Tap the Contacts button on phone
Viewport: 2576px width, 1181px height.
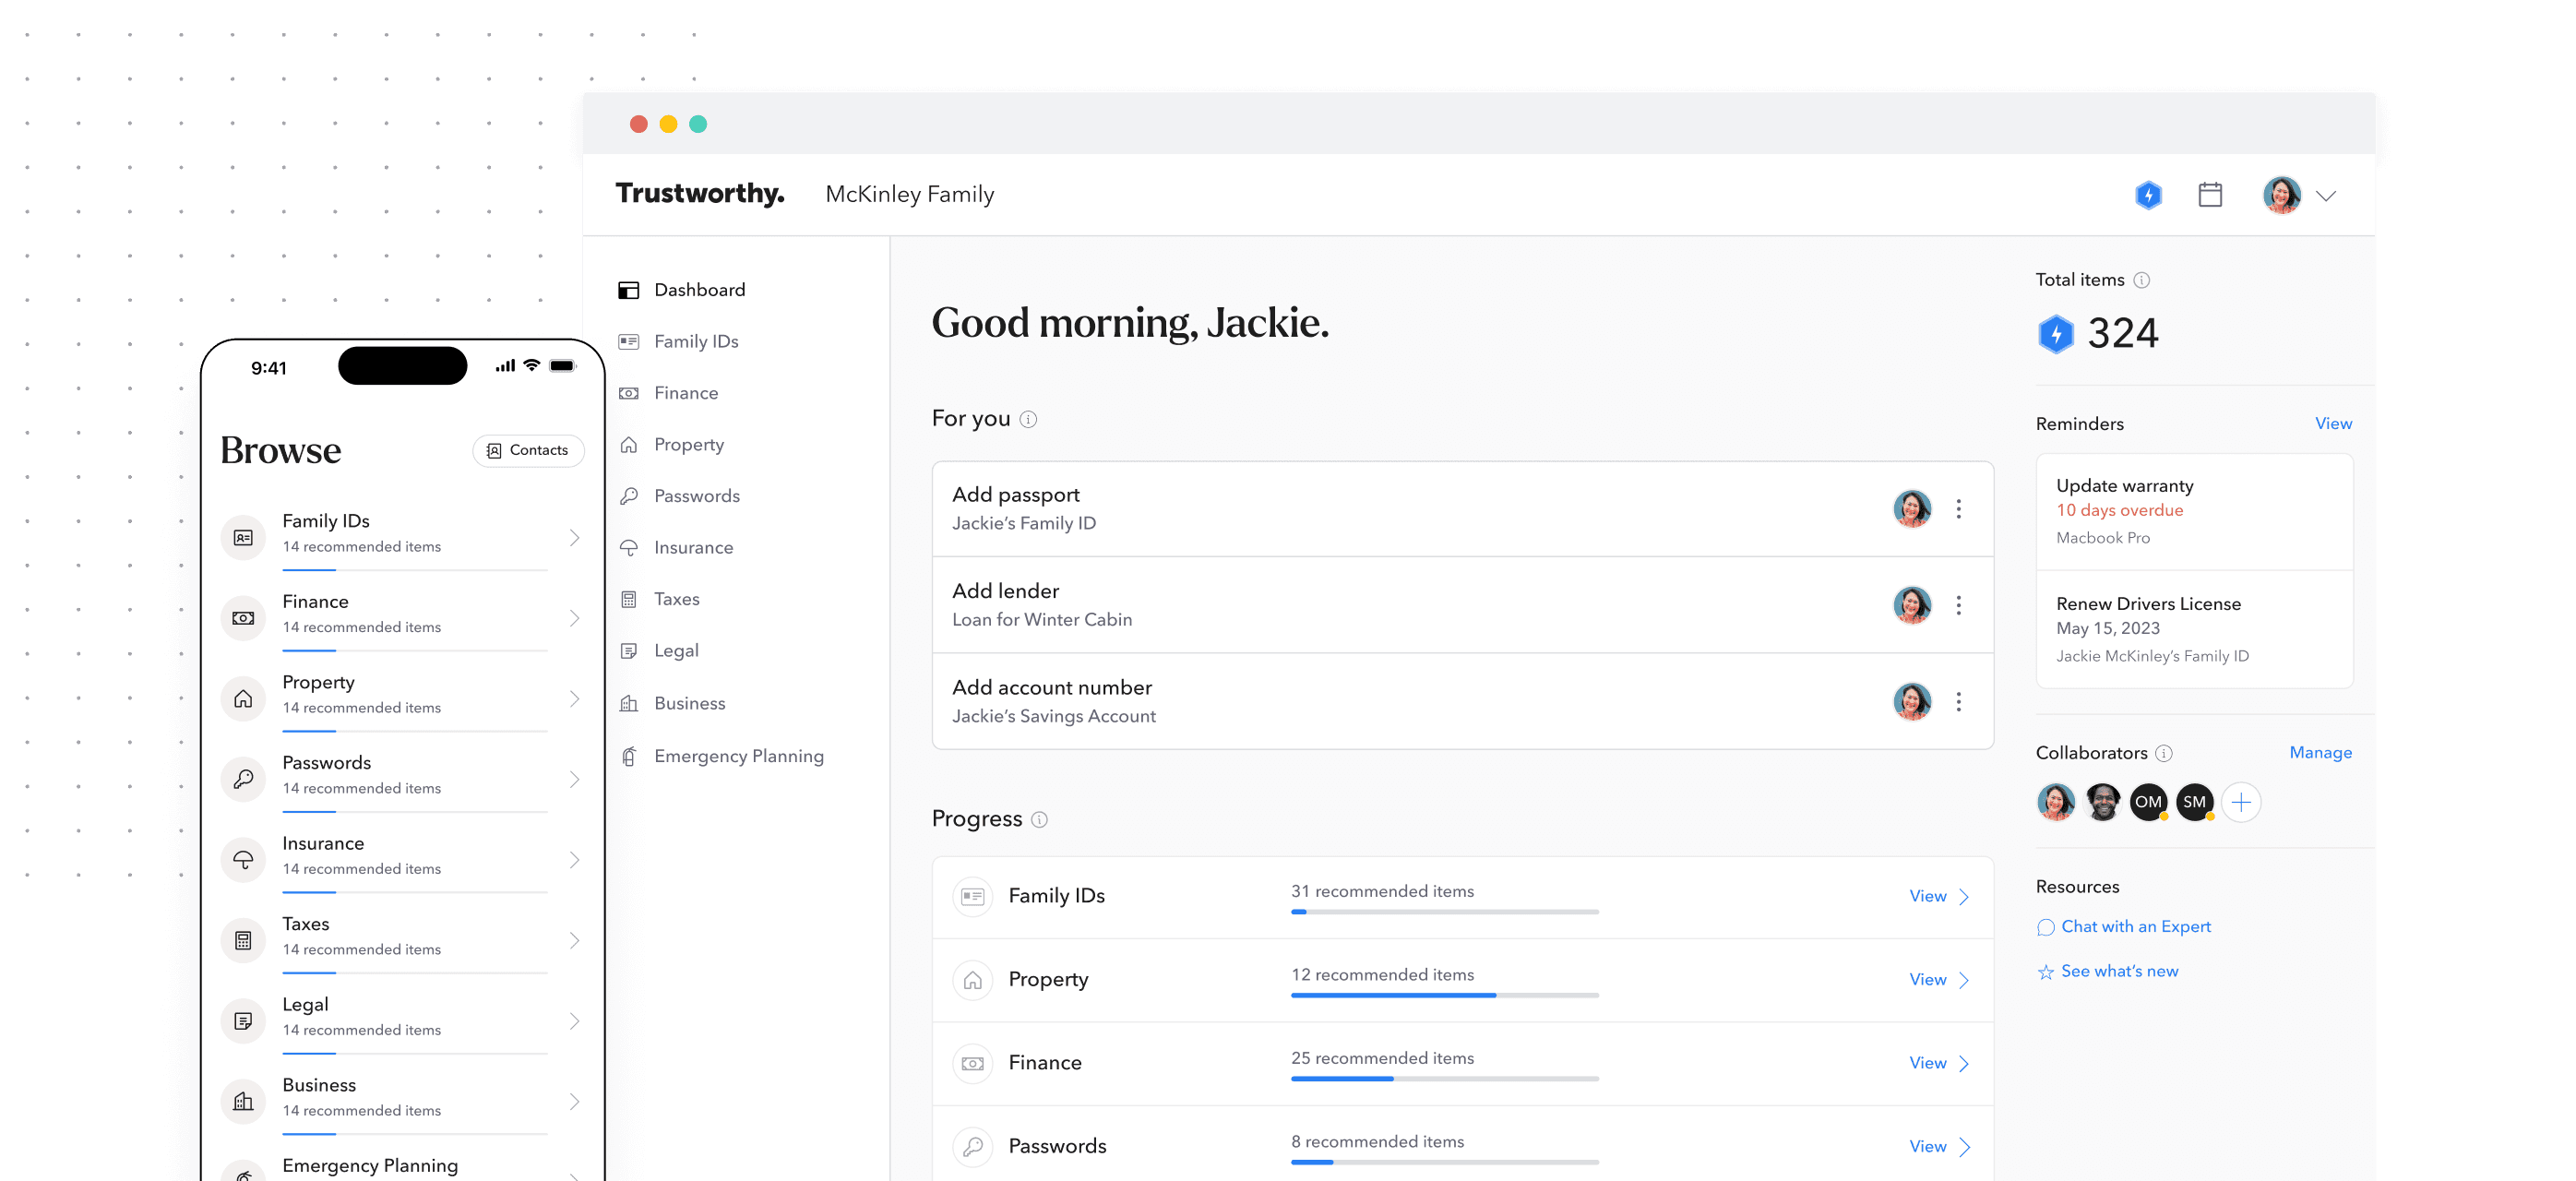tap(528, 450)
